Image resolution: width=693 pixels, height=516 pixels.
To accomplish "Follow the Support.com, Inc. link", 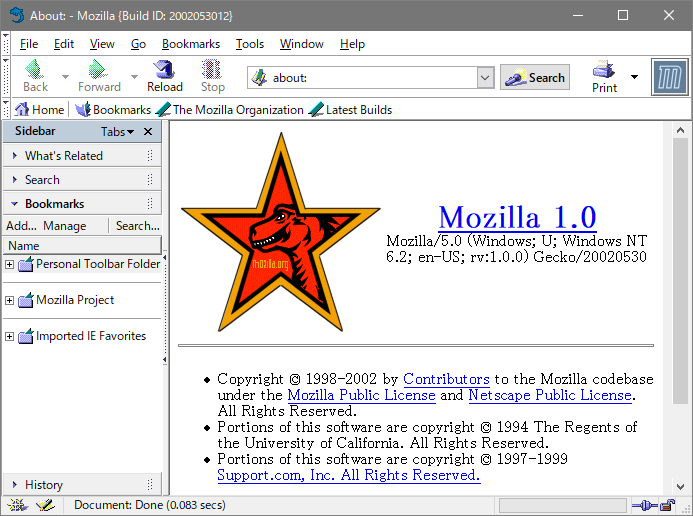I will [x=349, y=475].
